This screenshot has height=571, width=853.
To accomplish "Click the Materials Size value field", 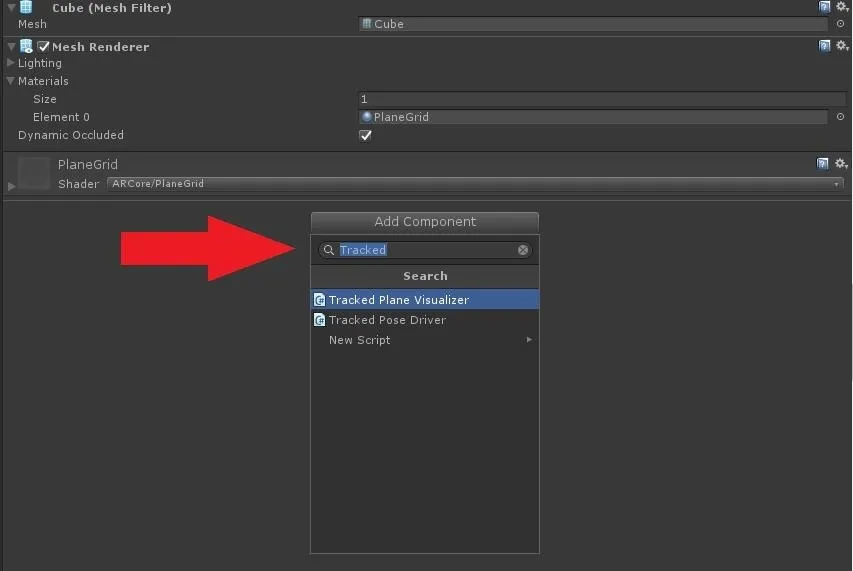I will point(602,99).
